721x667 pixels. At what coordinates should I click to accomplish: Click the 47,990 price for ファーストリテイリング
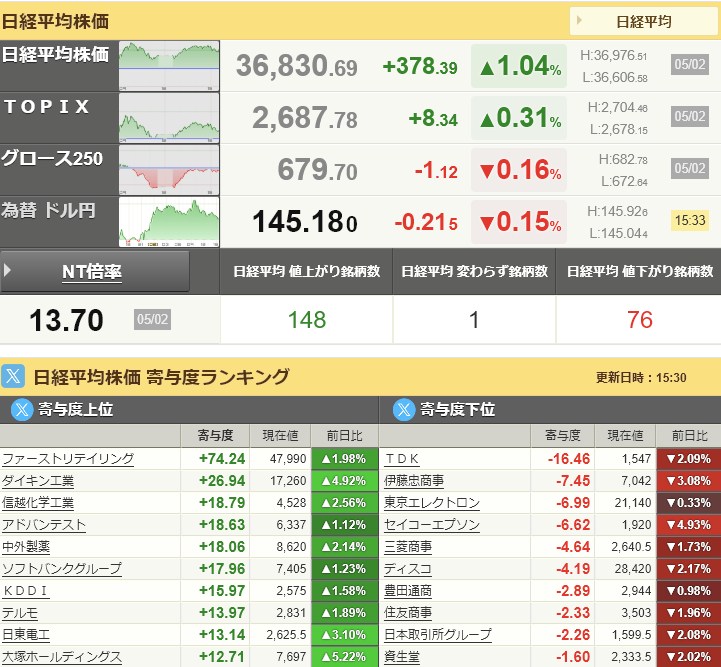point(288,459)
